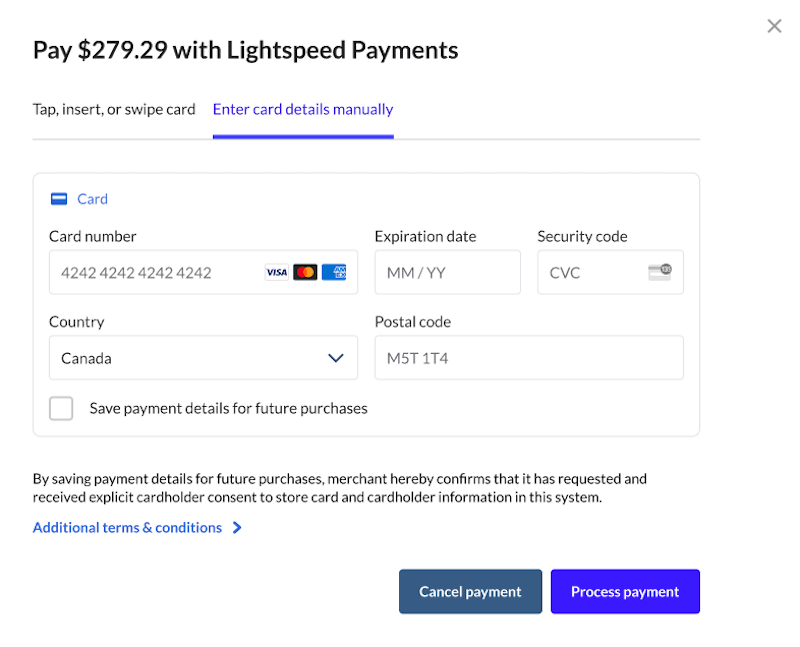Open the Country dropdown showing Canada

pos(203,357)
